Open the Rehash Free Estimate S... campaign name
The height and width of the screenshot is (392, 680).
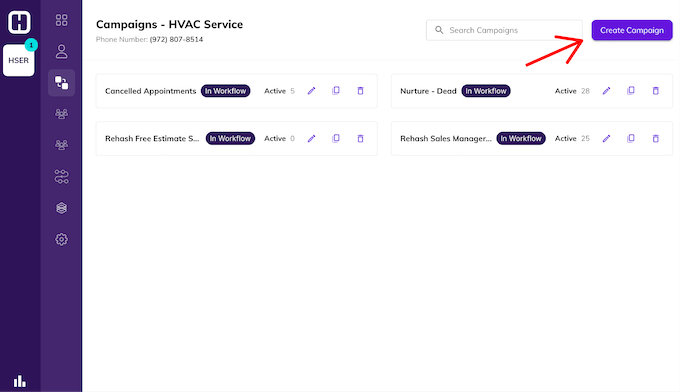(152, 139)
